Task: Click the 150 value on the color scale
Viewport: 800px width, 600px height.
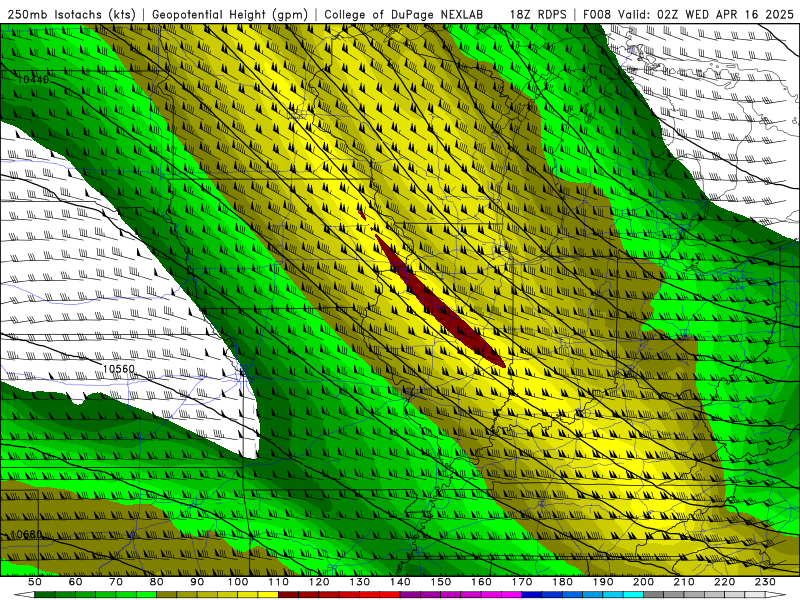Action: (441, 582)
